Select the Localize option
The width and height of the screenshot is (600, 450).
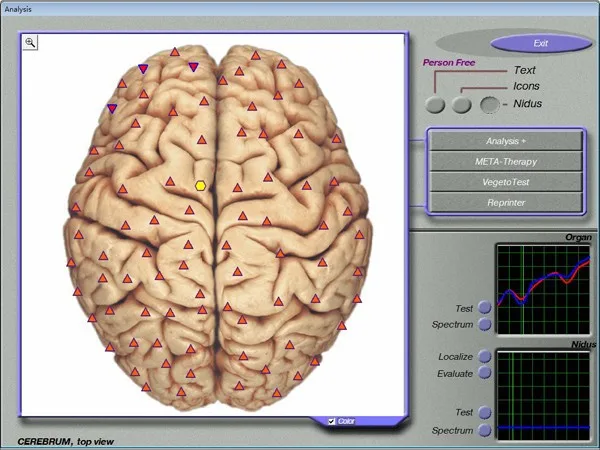485,356
